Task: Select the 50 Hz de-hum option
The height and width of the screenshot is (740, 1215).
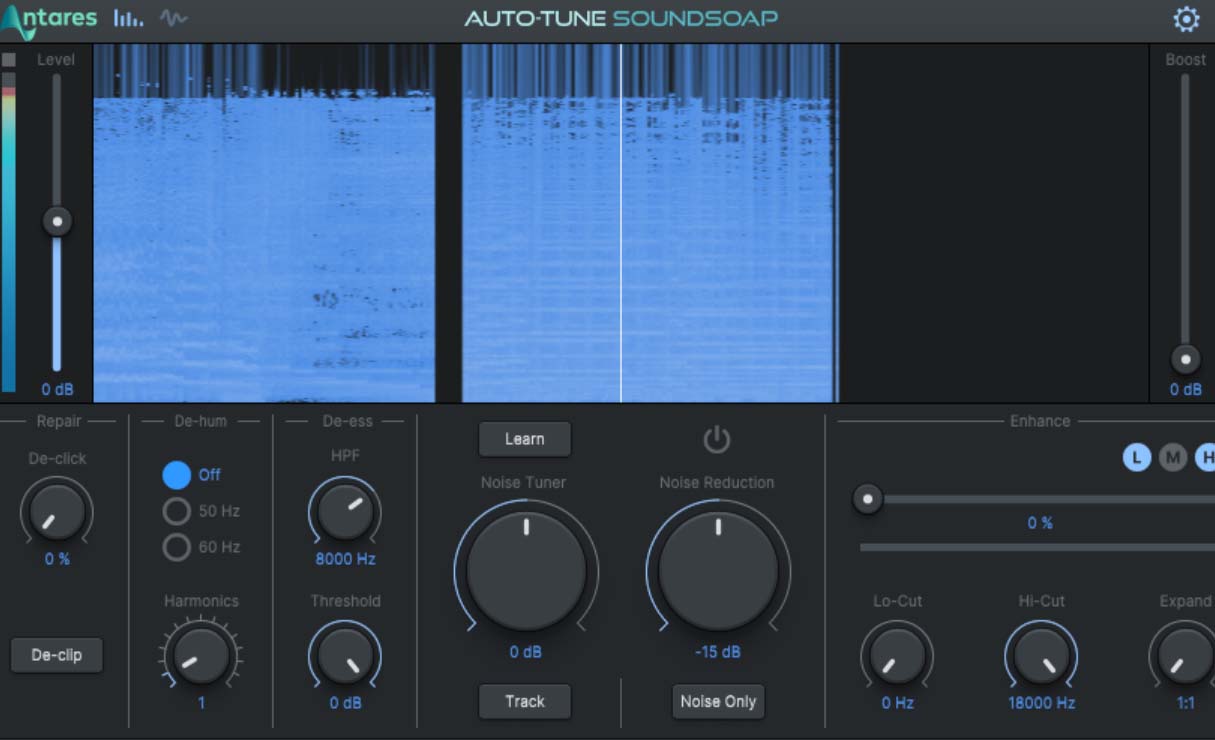Action: 177,511
